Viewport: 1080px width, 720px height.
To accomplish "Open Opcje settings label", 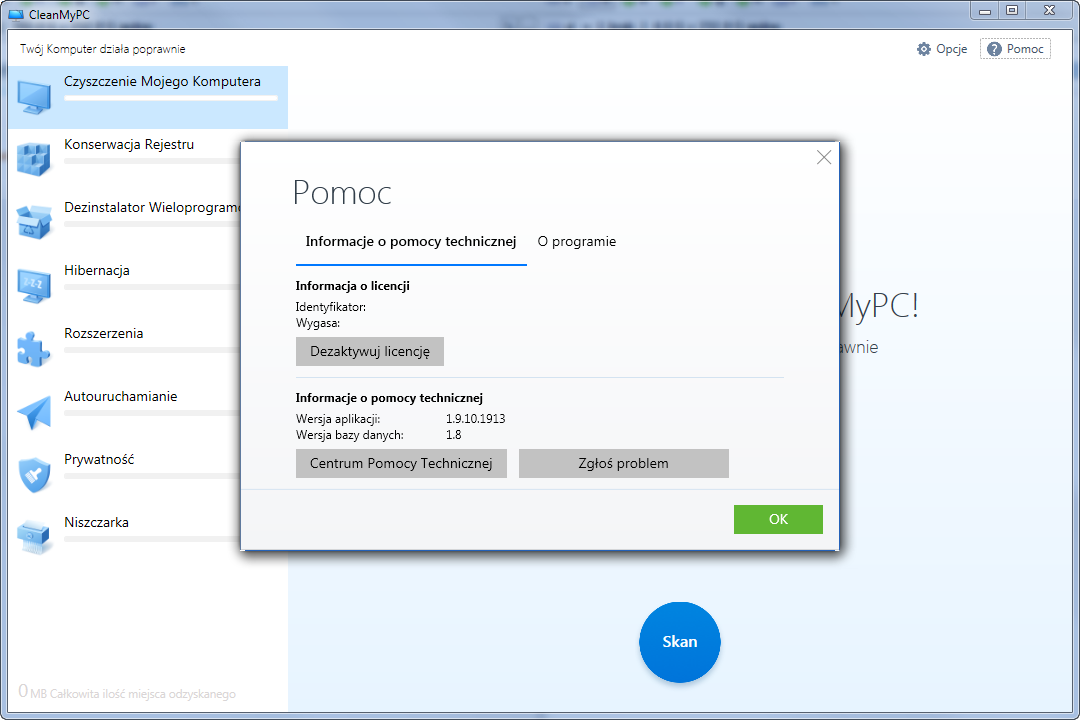I will pos(951,49).
